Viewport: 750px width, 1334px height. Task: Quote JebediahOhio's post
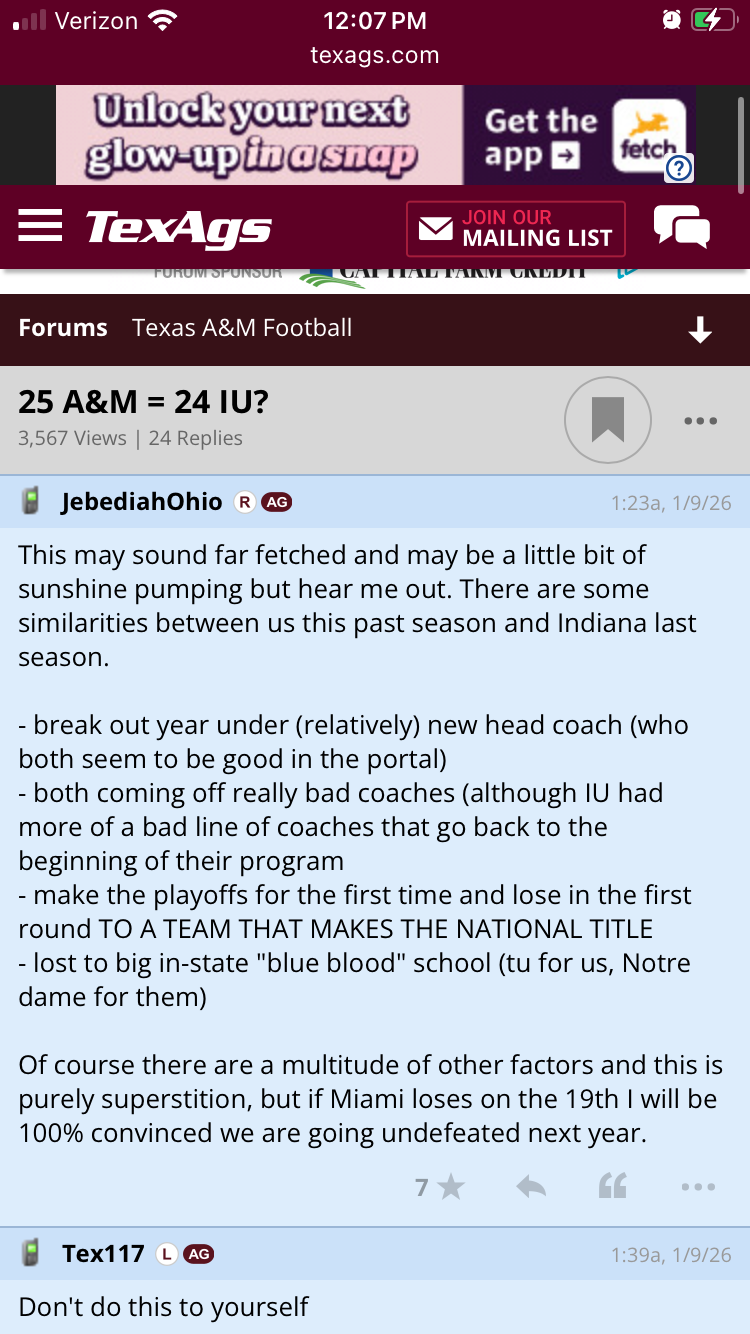coord(612,1187)
